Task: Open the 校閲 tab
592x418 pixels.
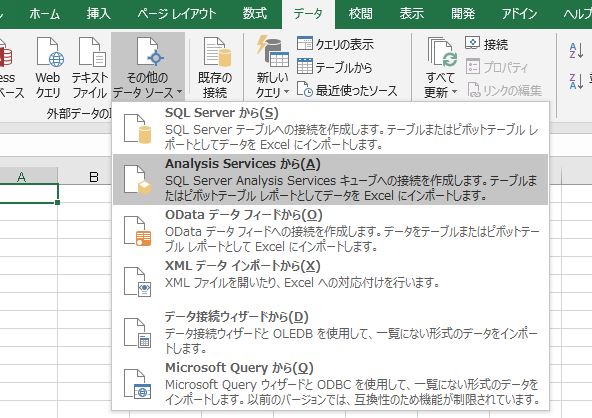Action: (361, 14)
